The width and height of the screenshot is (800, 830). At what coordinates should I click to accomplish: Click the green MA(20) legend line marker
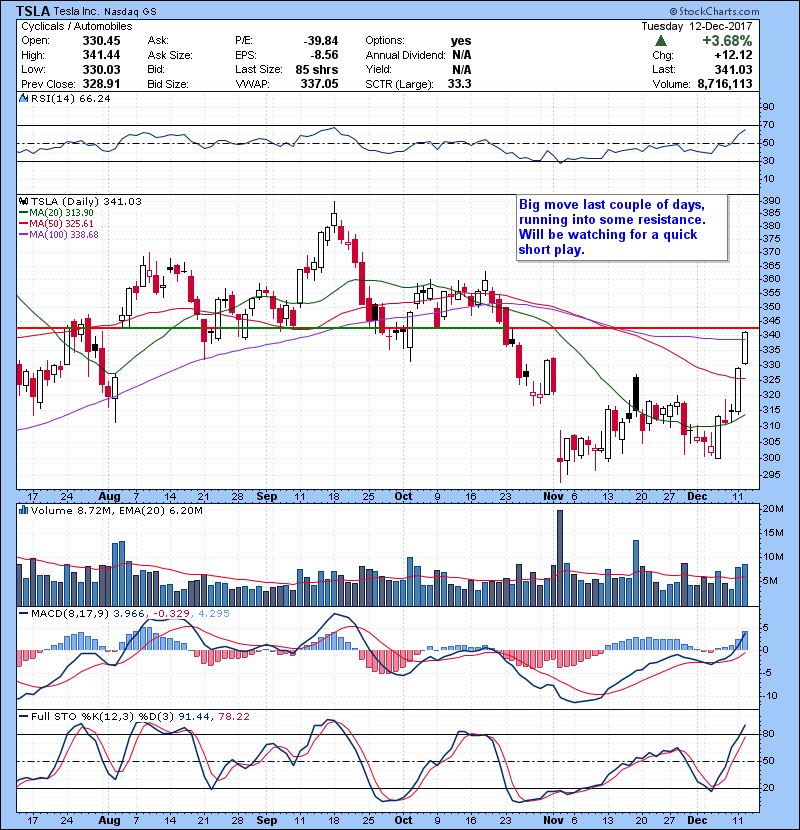pos(23,213)
